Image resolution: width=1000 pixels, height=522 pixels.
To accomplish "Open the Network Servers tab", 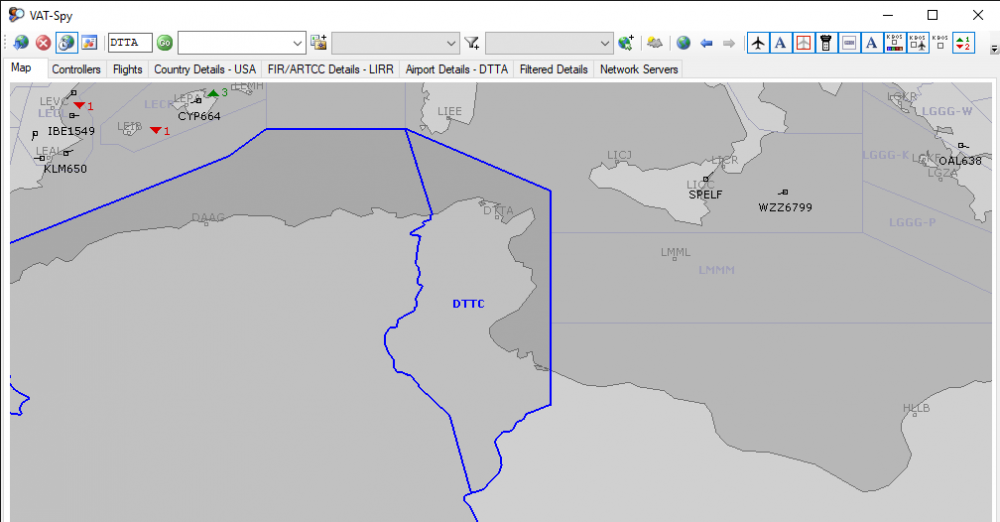I will coord(639,69).
